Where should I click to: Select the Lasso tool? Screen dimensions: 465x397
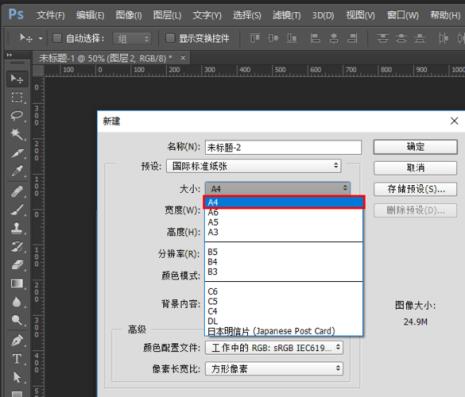(17, 116)
